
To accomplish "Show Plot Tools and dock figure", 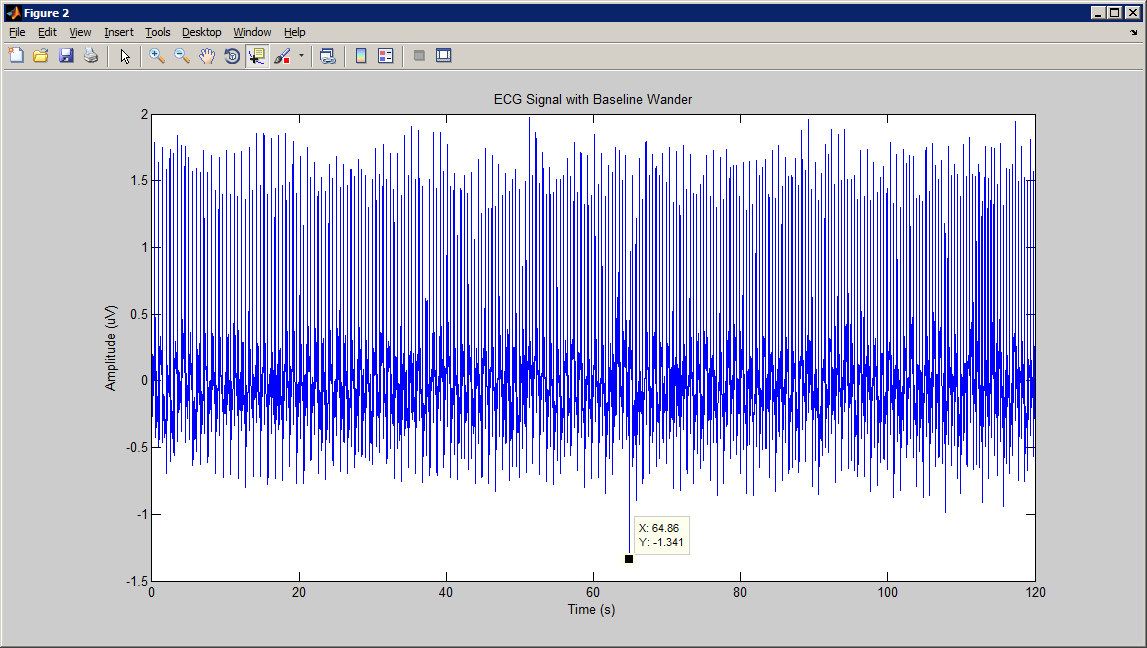I will [443, 55].
